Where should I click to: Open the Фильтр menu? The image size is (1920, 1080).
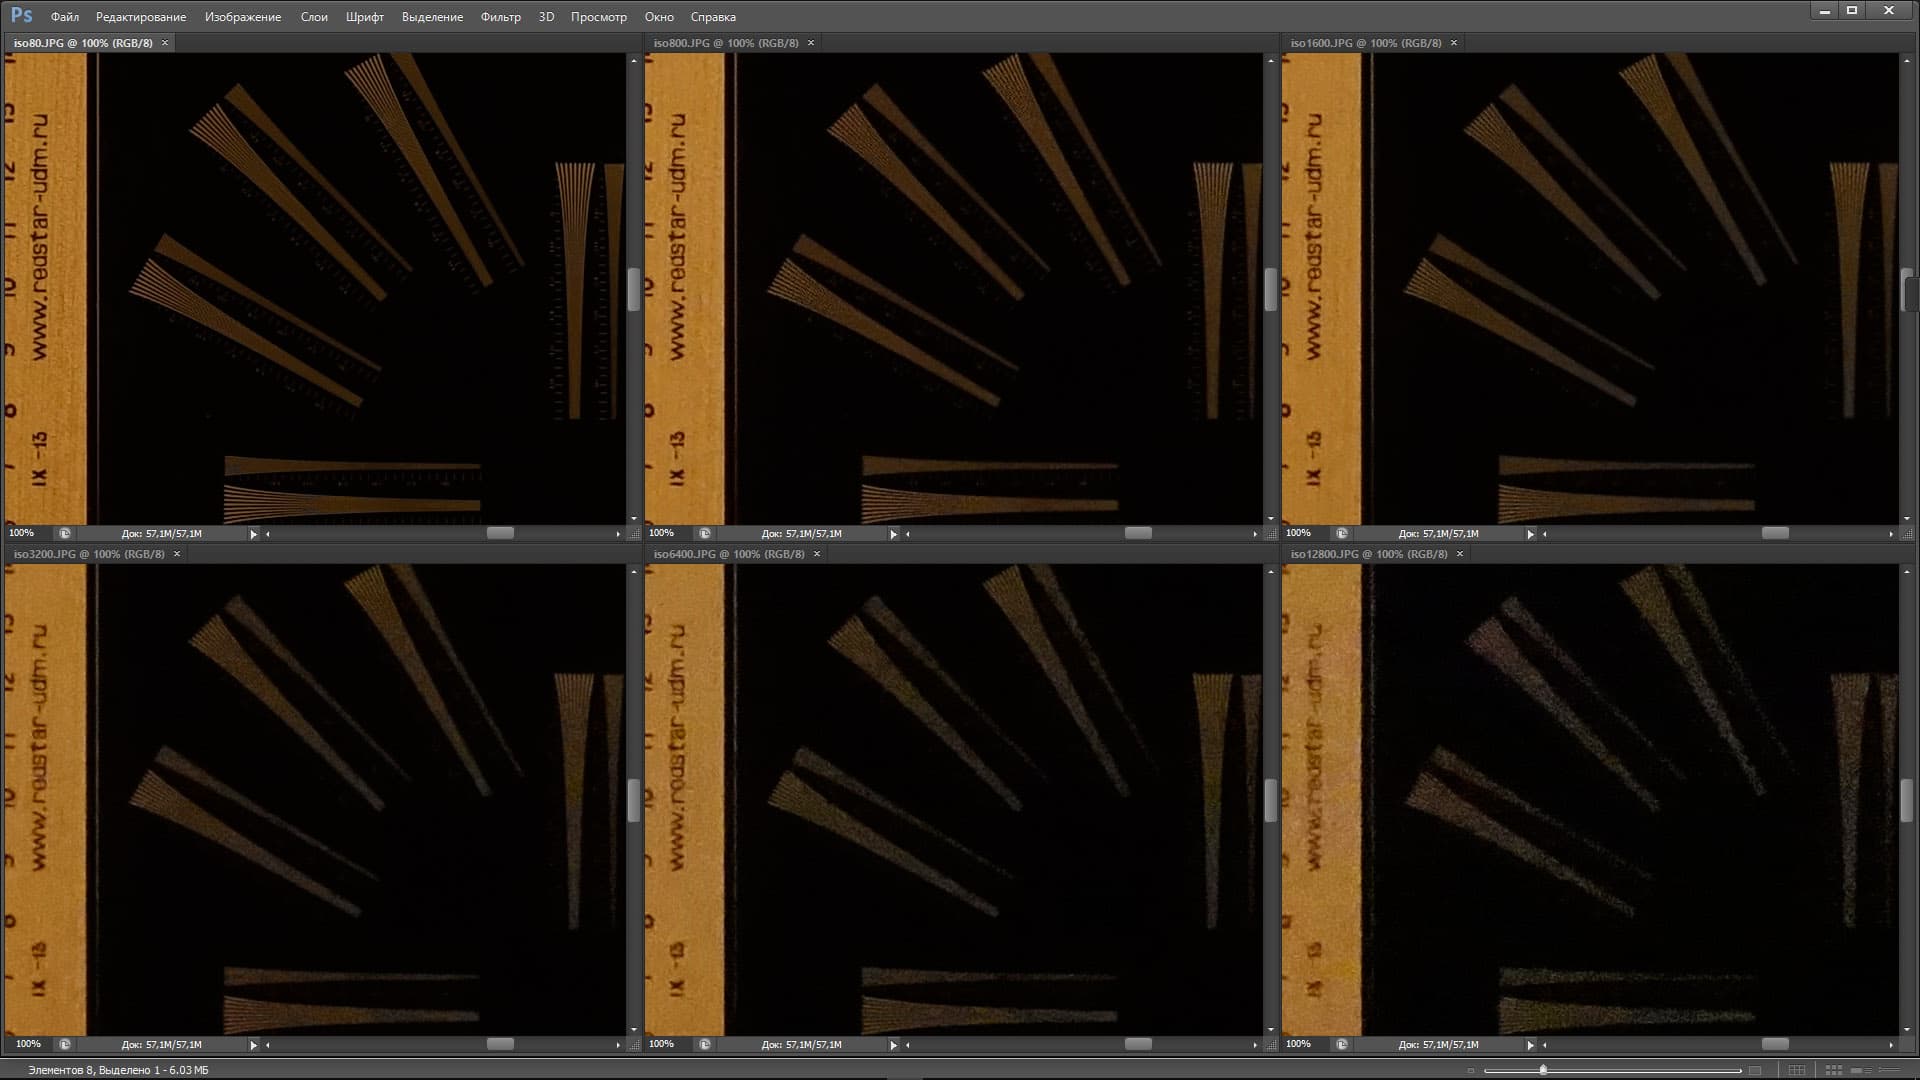[x=500, y=17]
